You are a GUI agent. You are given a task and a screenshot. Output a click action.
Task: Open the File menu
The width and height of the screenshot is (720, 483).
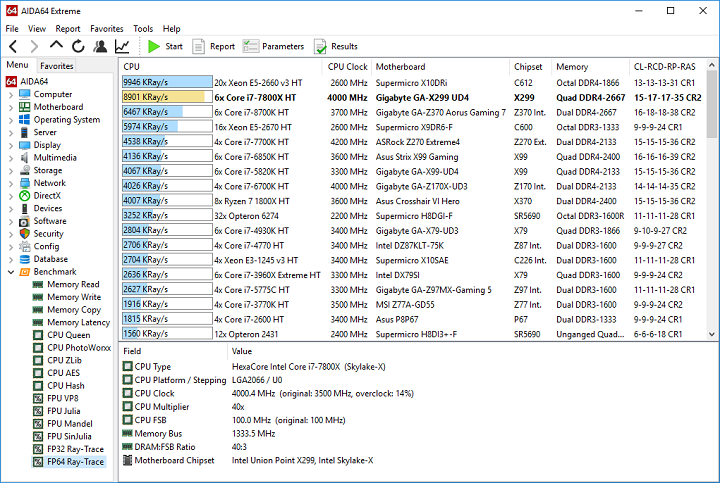point(12,28)
